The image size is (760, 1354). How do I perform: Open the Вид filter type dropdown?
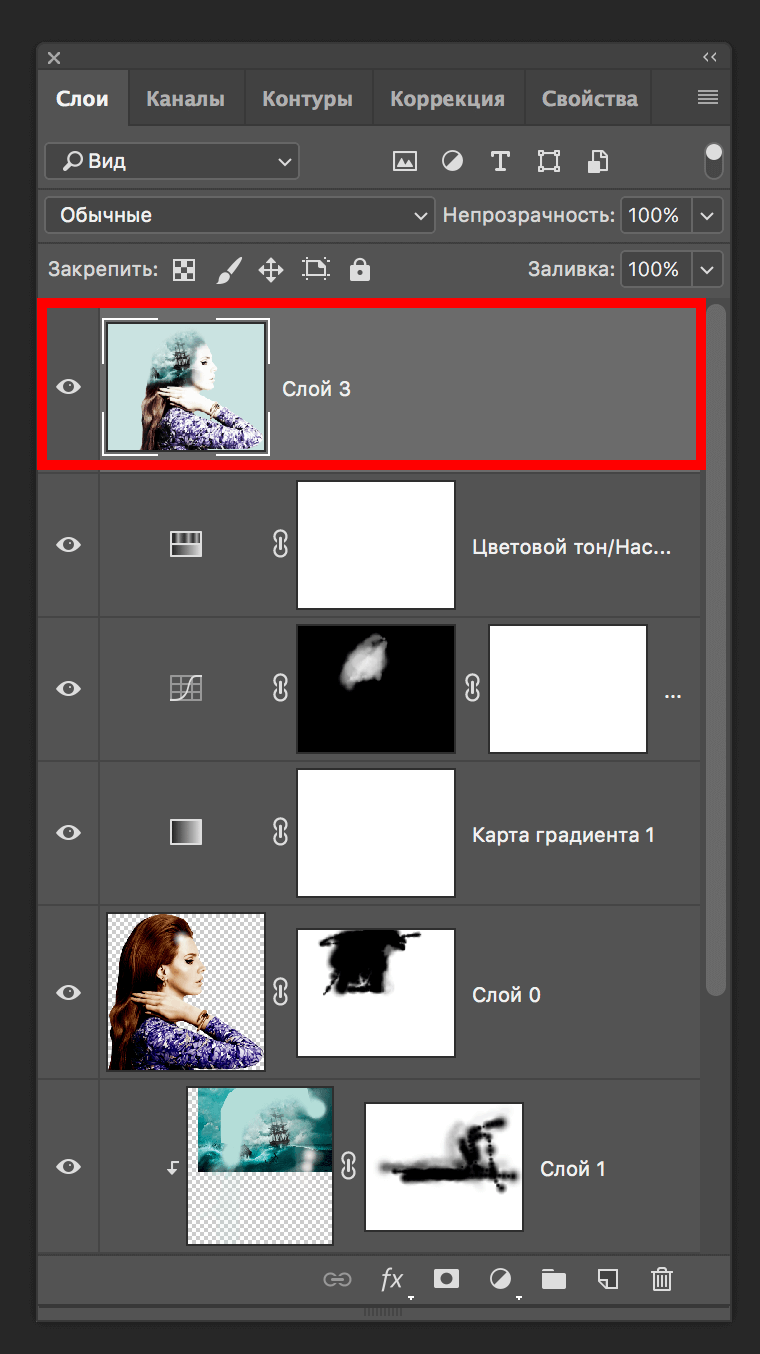tap(172, 161)
